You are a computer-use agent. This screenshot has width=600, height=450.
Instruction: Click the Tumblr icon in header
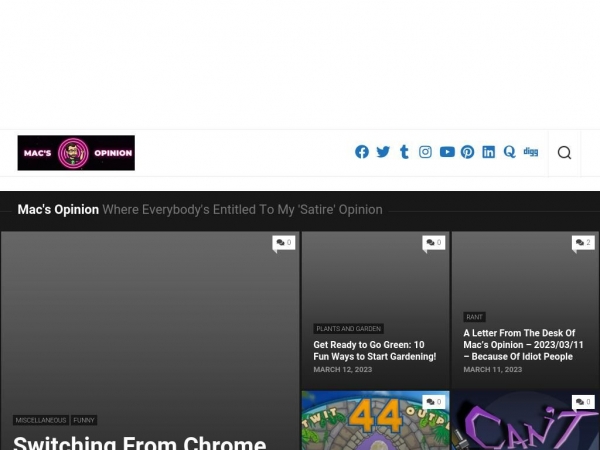point(404,152)
